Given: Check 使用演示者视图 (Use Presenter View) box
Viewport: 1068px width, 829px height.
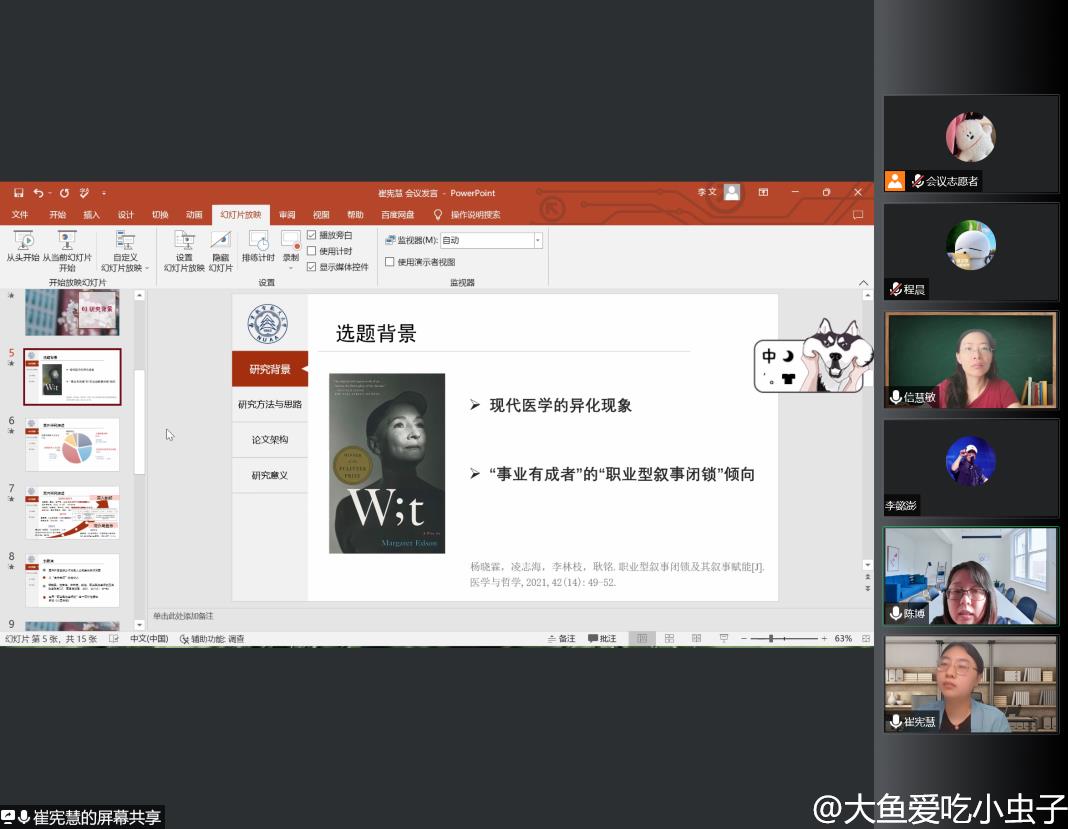Looking at the screenshot, I should [390, 262].
